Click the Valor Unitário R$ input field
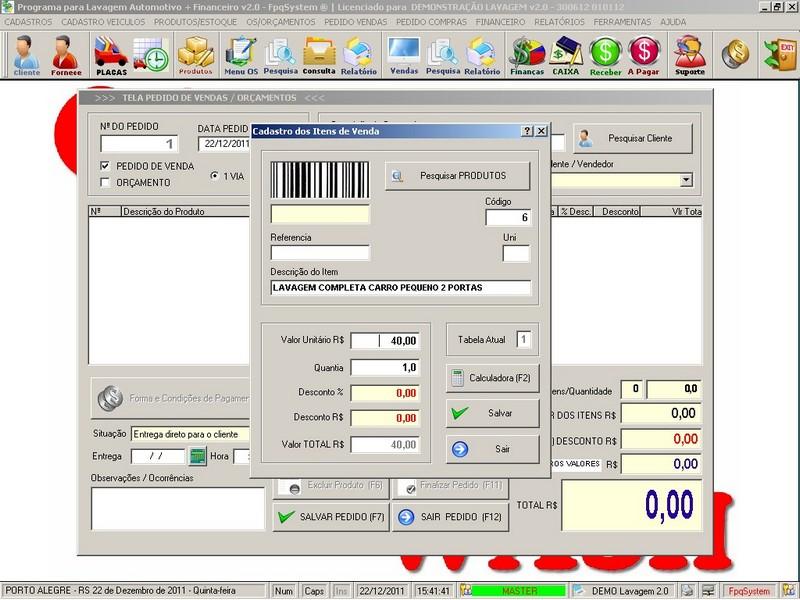This screenshot has height=600, width=800. [x=385, y=341]
